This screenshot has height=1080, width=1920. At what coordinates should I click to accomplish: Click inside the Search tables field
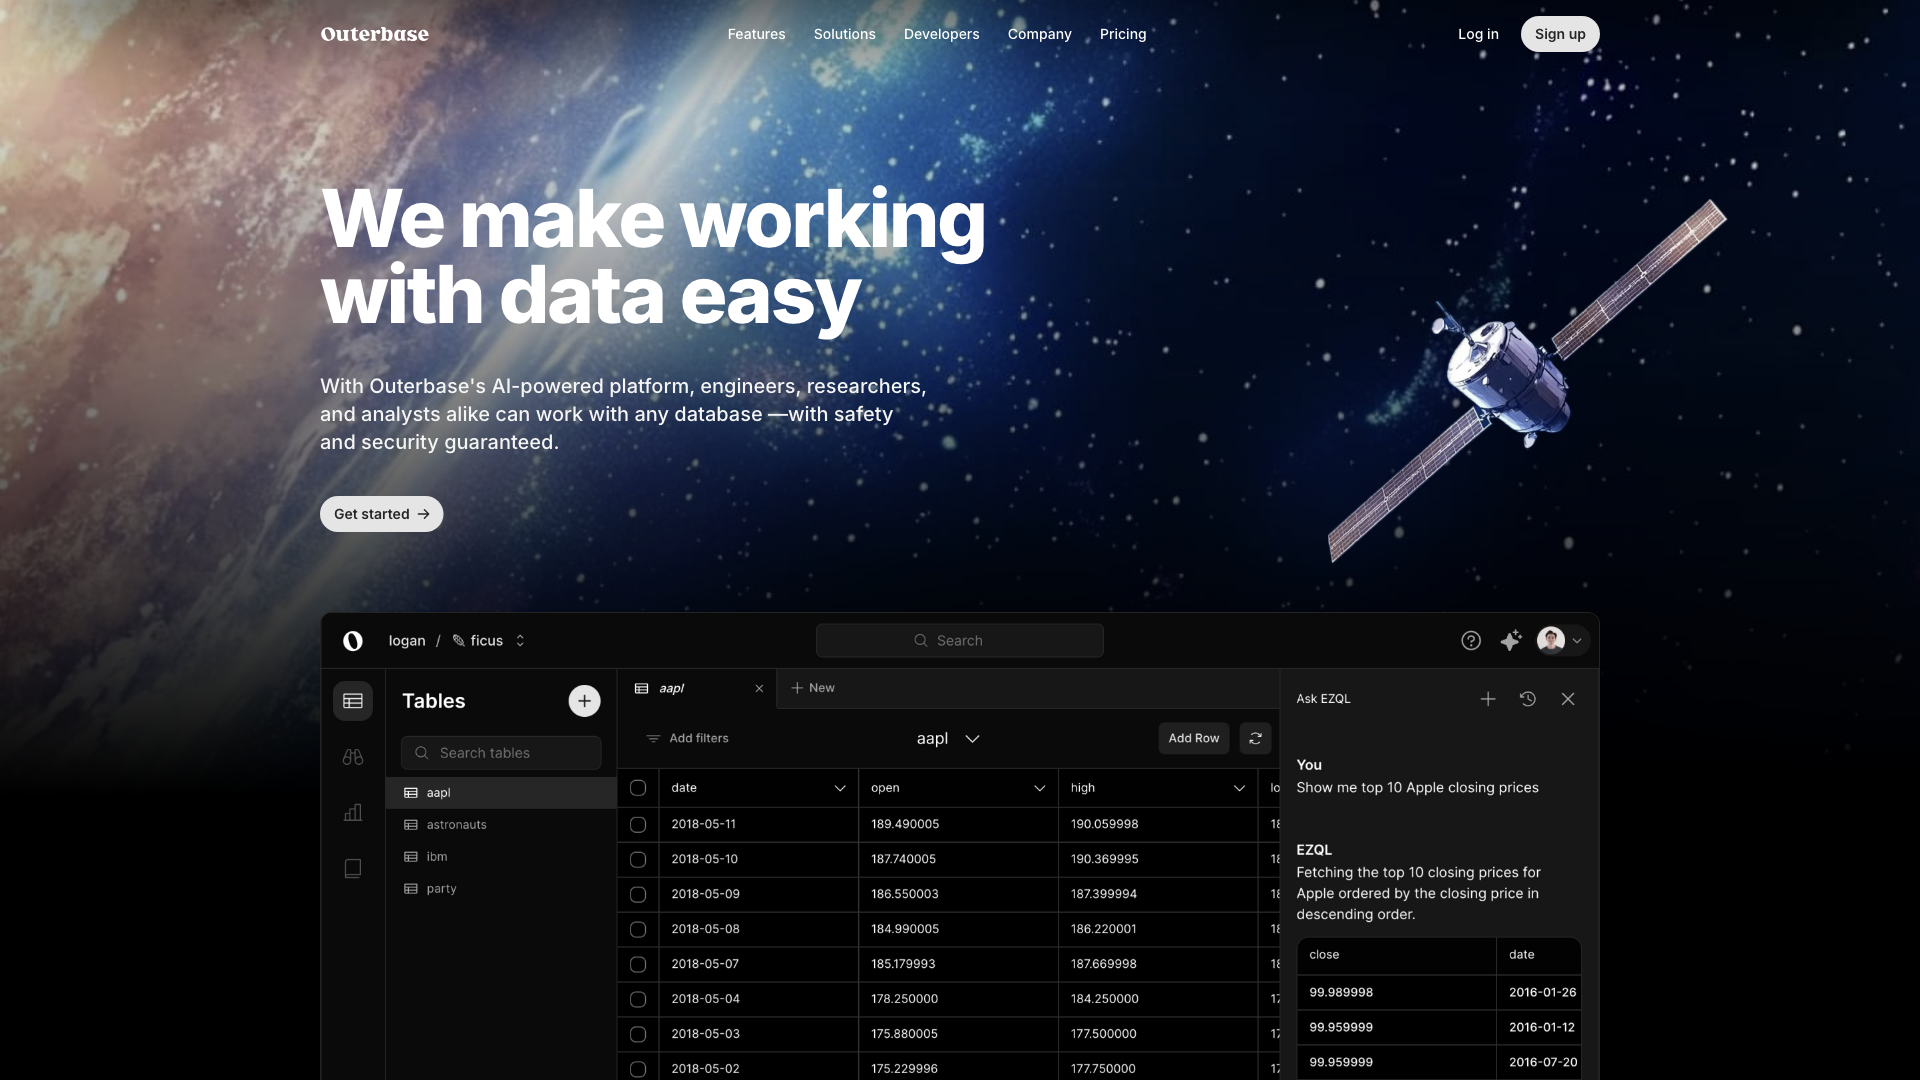[500, 752]
